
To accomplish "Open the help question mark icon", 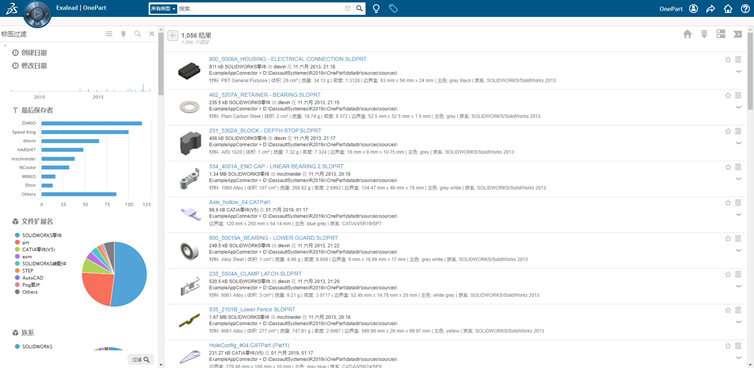I will 745,9.
